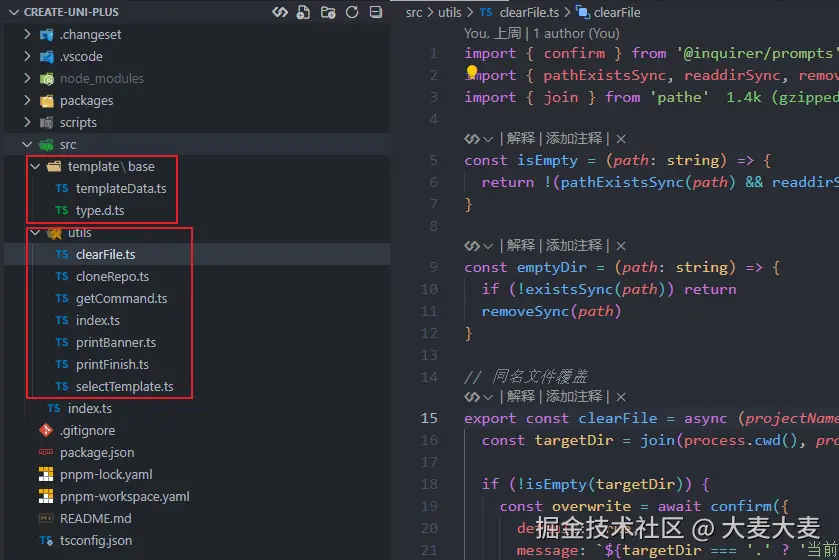Click 添加注释 above the emptyDir function

pos(574,246)
